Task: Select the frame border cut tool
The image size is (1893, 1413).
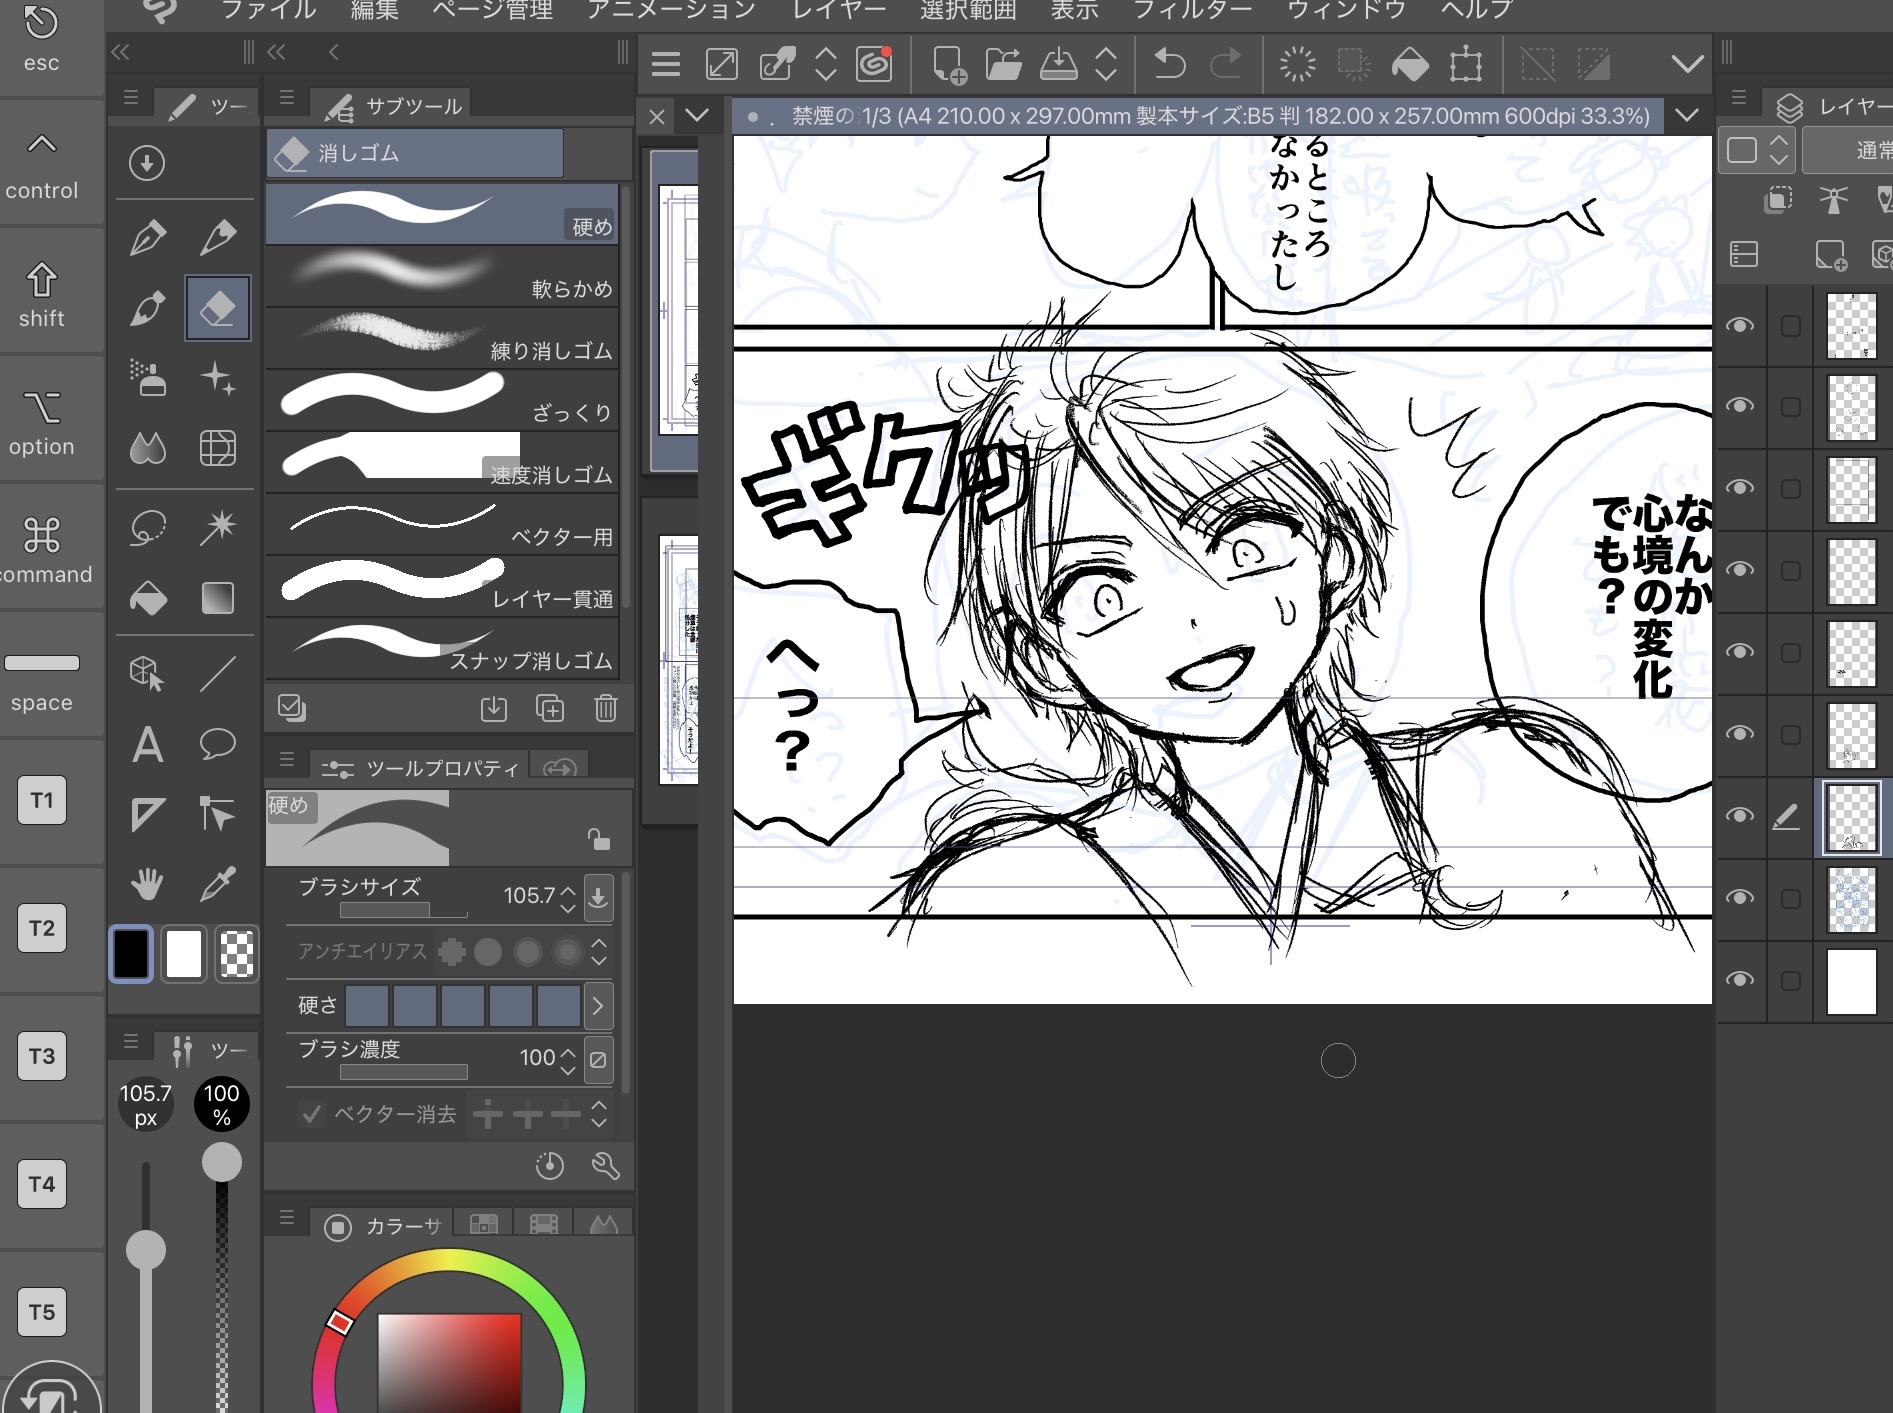Action: coord(148,814)
